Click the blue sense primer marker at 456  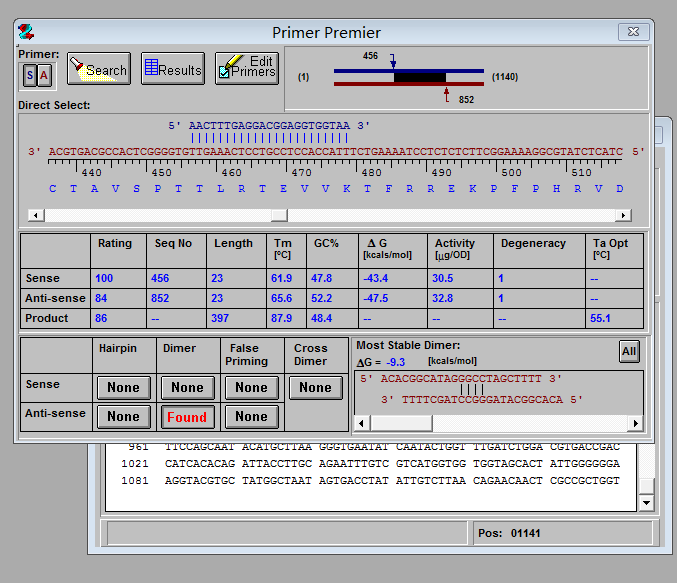pos(392,61)
